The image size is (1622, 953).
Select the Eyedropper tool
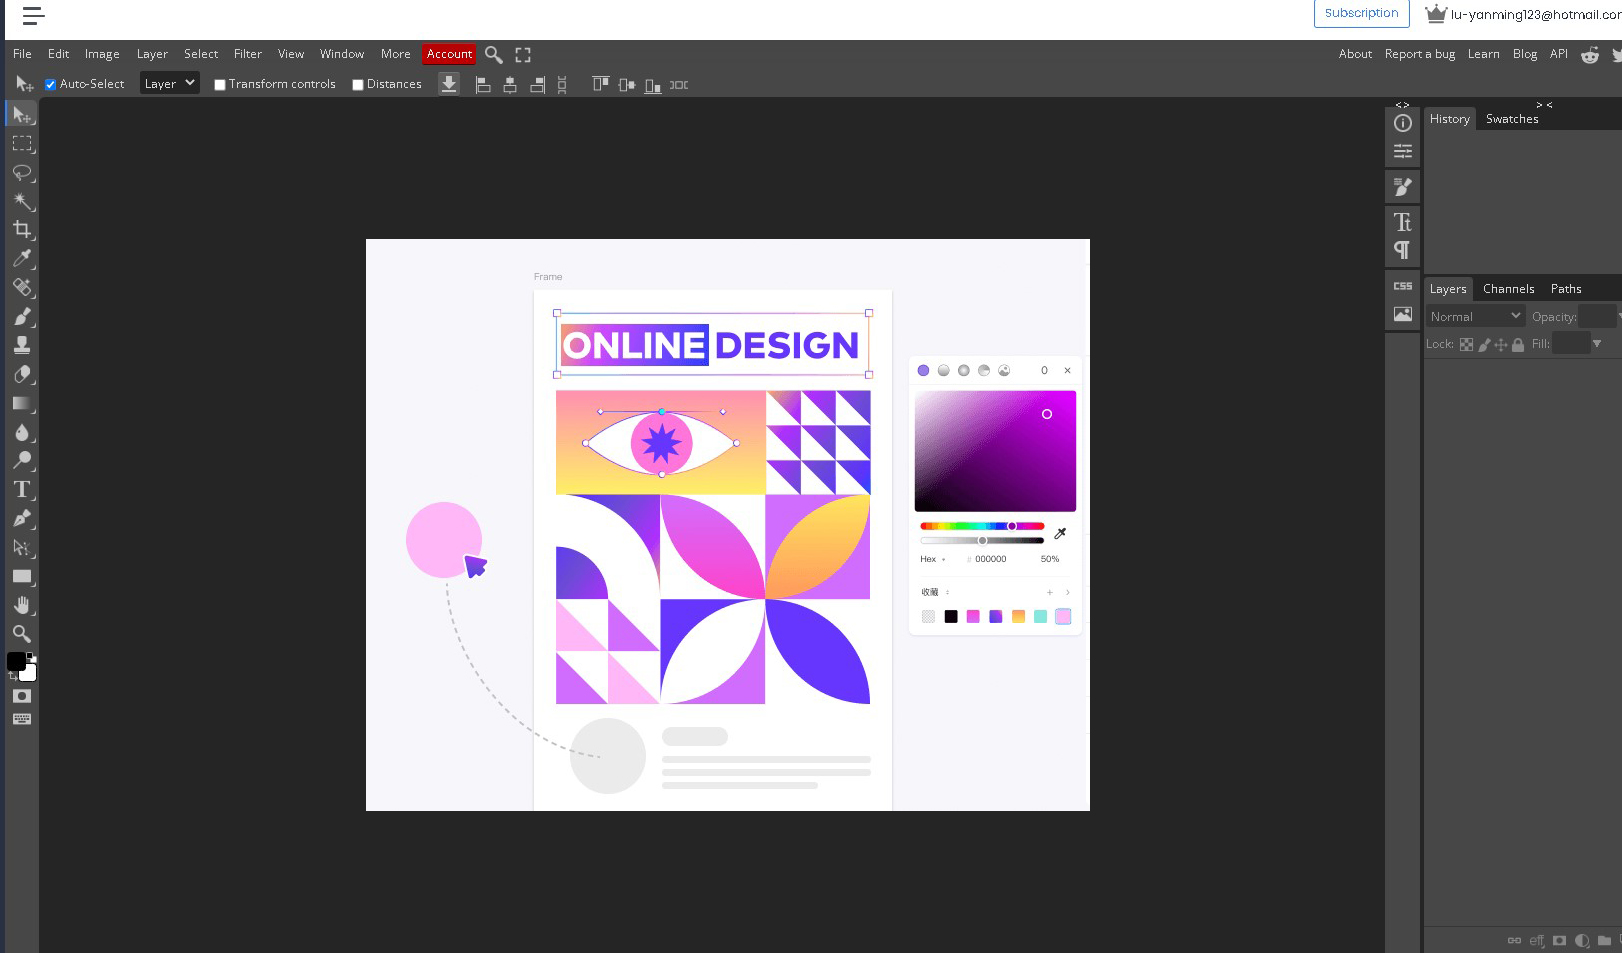click(22, 258)
